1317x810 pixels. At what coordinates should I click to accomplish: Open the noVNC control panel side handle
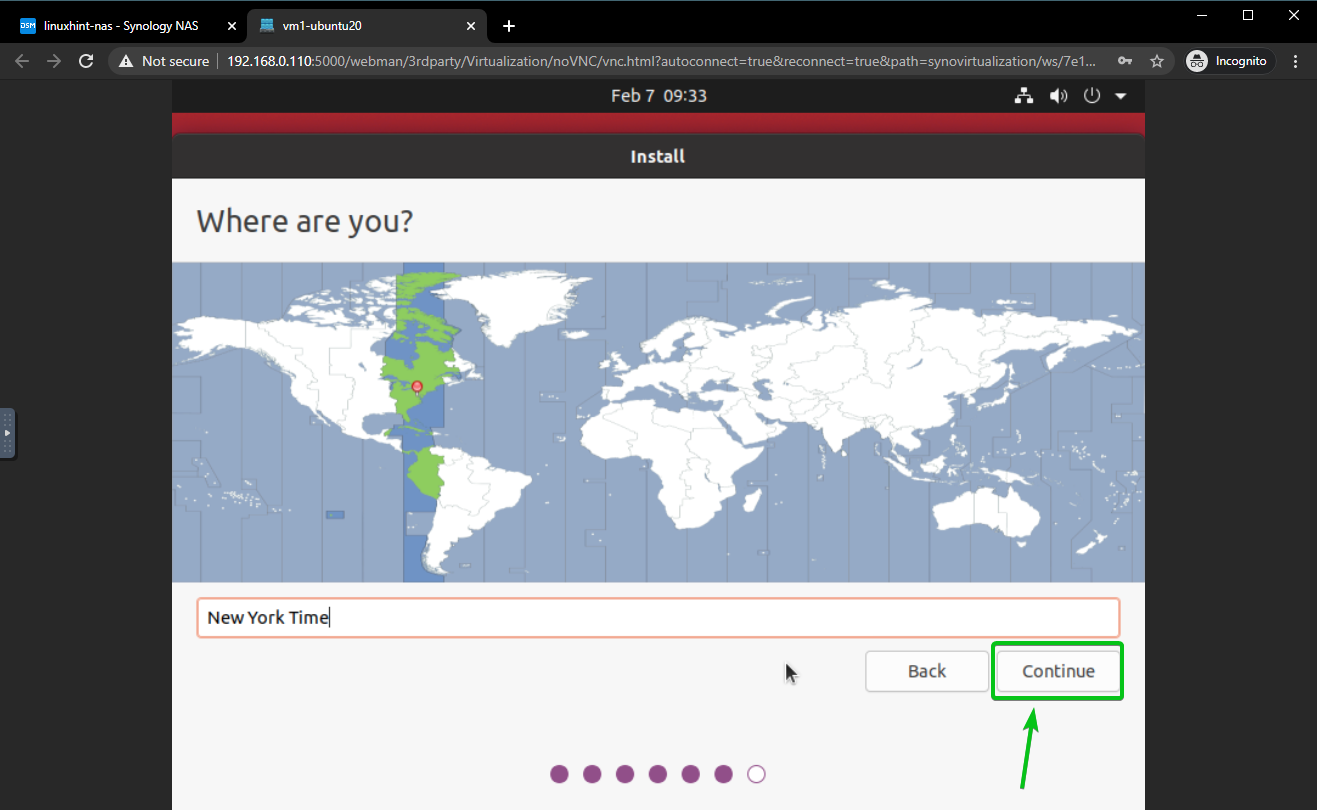coord(7,433)
